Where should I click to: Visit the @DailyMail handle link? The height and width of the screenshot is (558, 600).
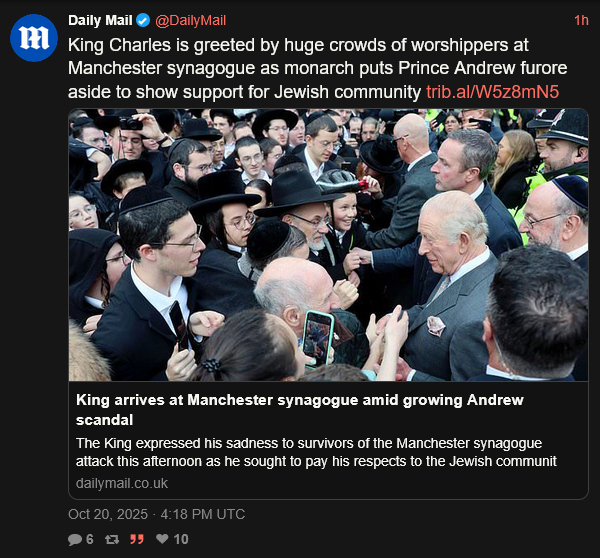[x=191, y=20]
